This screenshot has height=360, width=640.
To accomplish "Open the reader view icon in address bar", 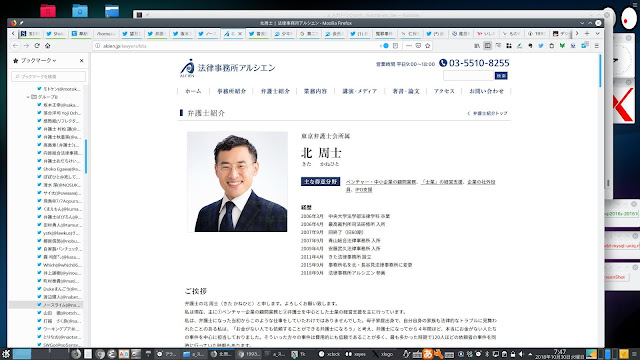I will pos(396,46).
